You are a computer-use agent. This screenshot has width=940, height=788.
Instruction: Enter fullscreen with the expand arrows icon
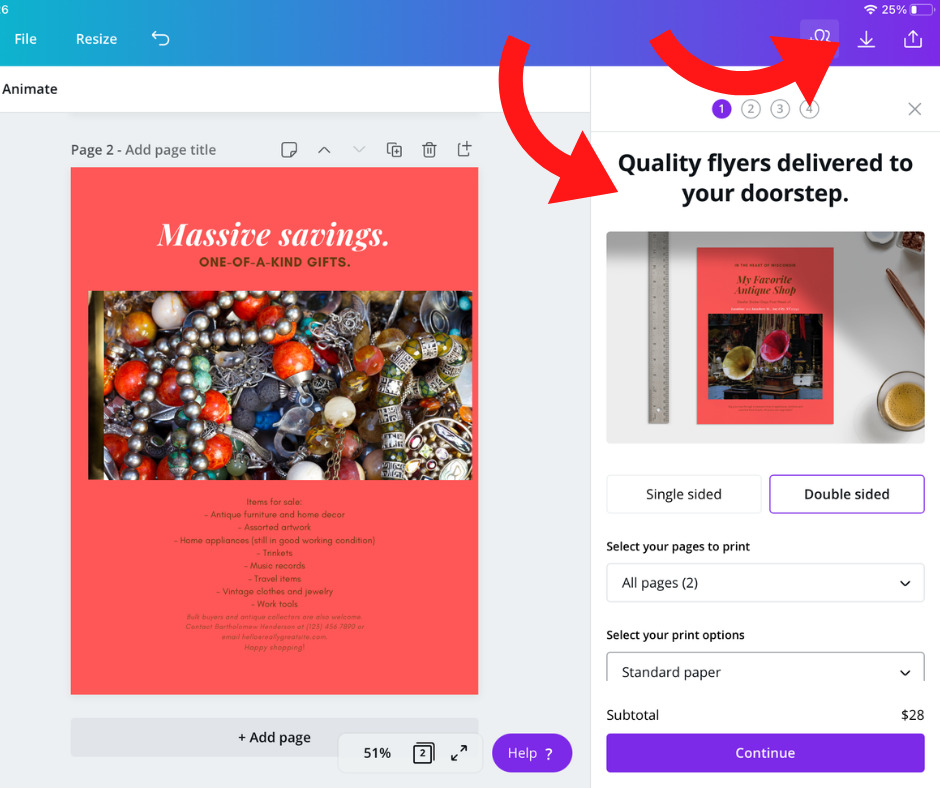(459, 753)
